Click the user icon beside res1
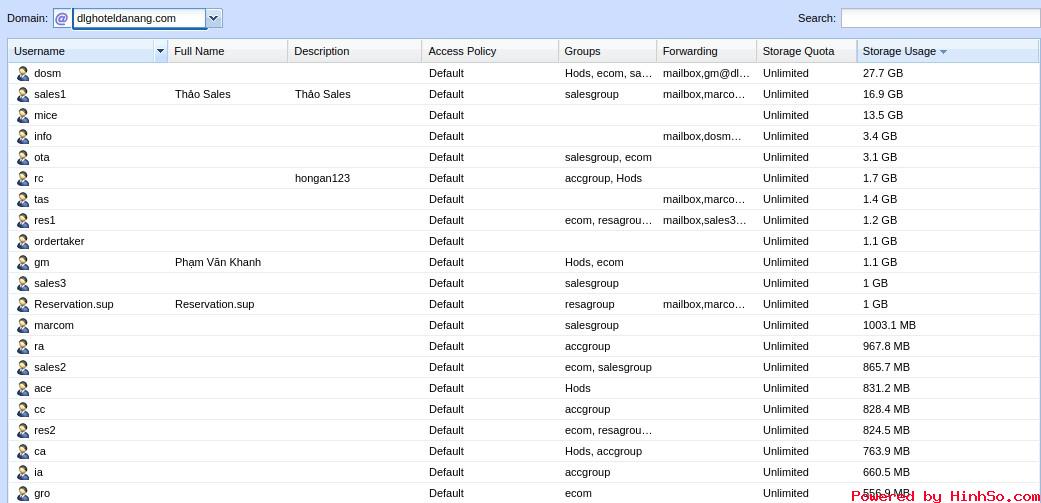 coord(23,220)
